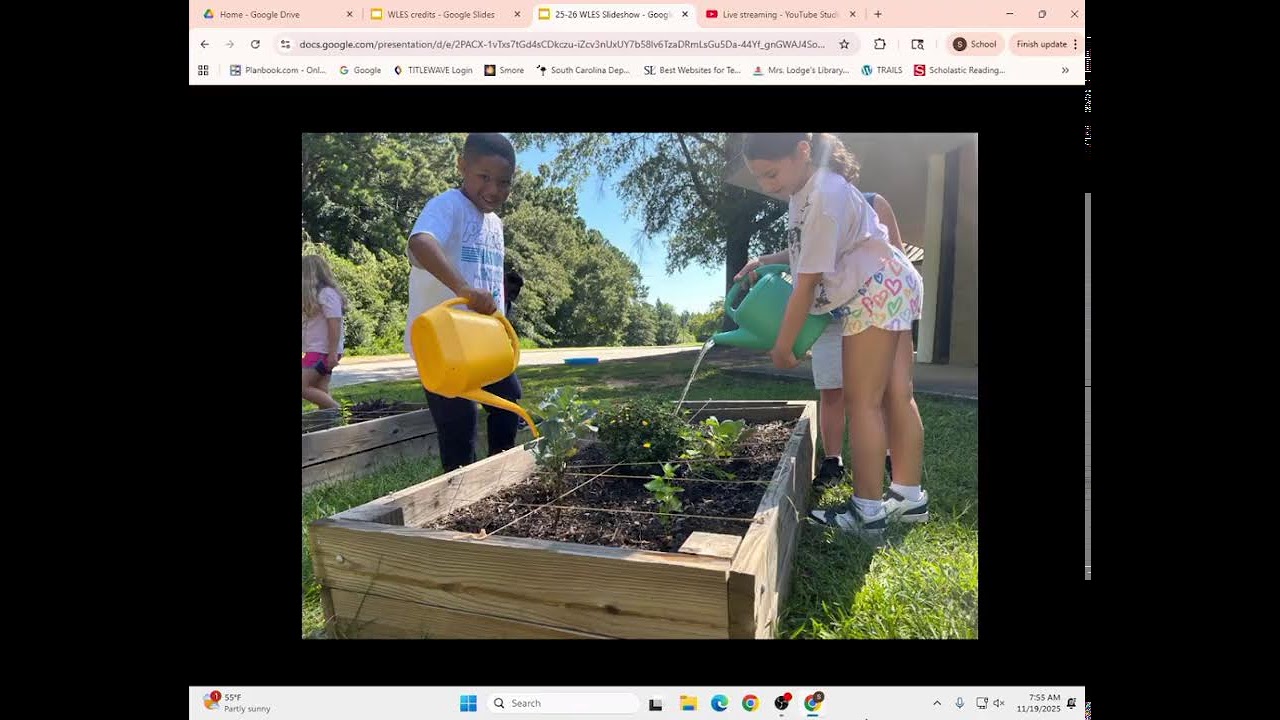Click the garden watering slide photo
This screenshot has width=1280, height=720.
(x=640, y=386)
